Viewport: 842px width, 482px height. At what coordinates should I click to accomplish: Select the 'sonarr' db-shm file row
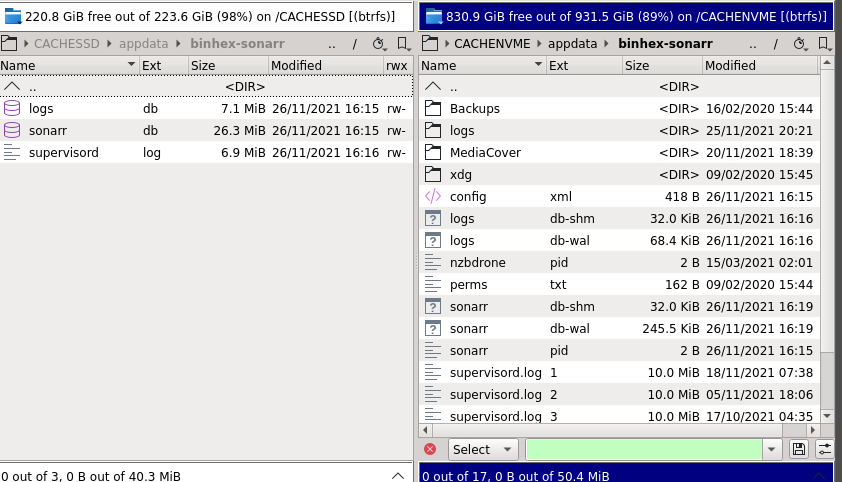pos(620,306)
